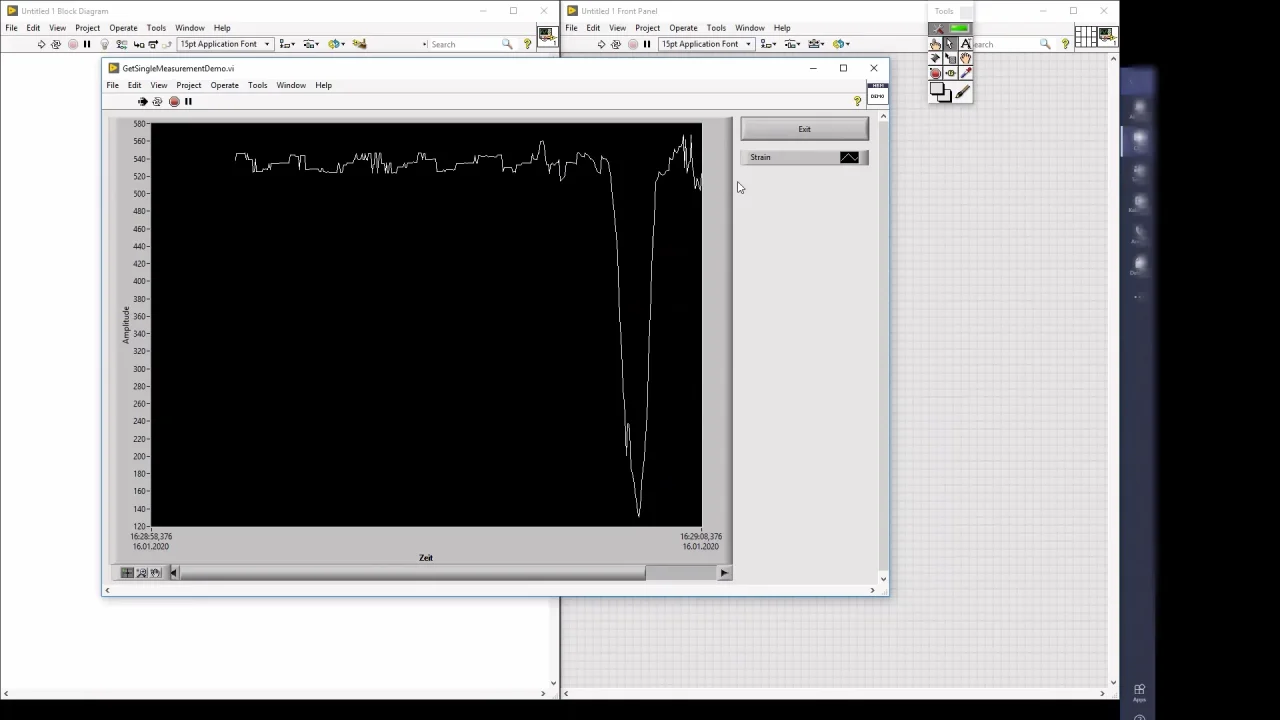Open font dropdown in Front Panel window
Image resolution: width=1280 pixels, height=720 pixels.
point(706,44)
